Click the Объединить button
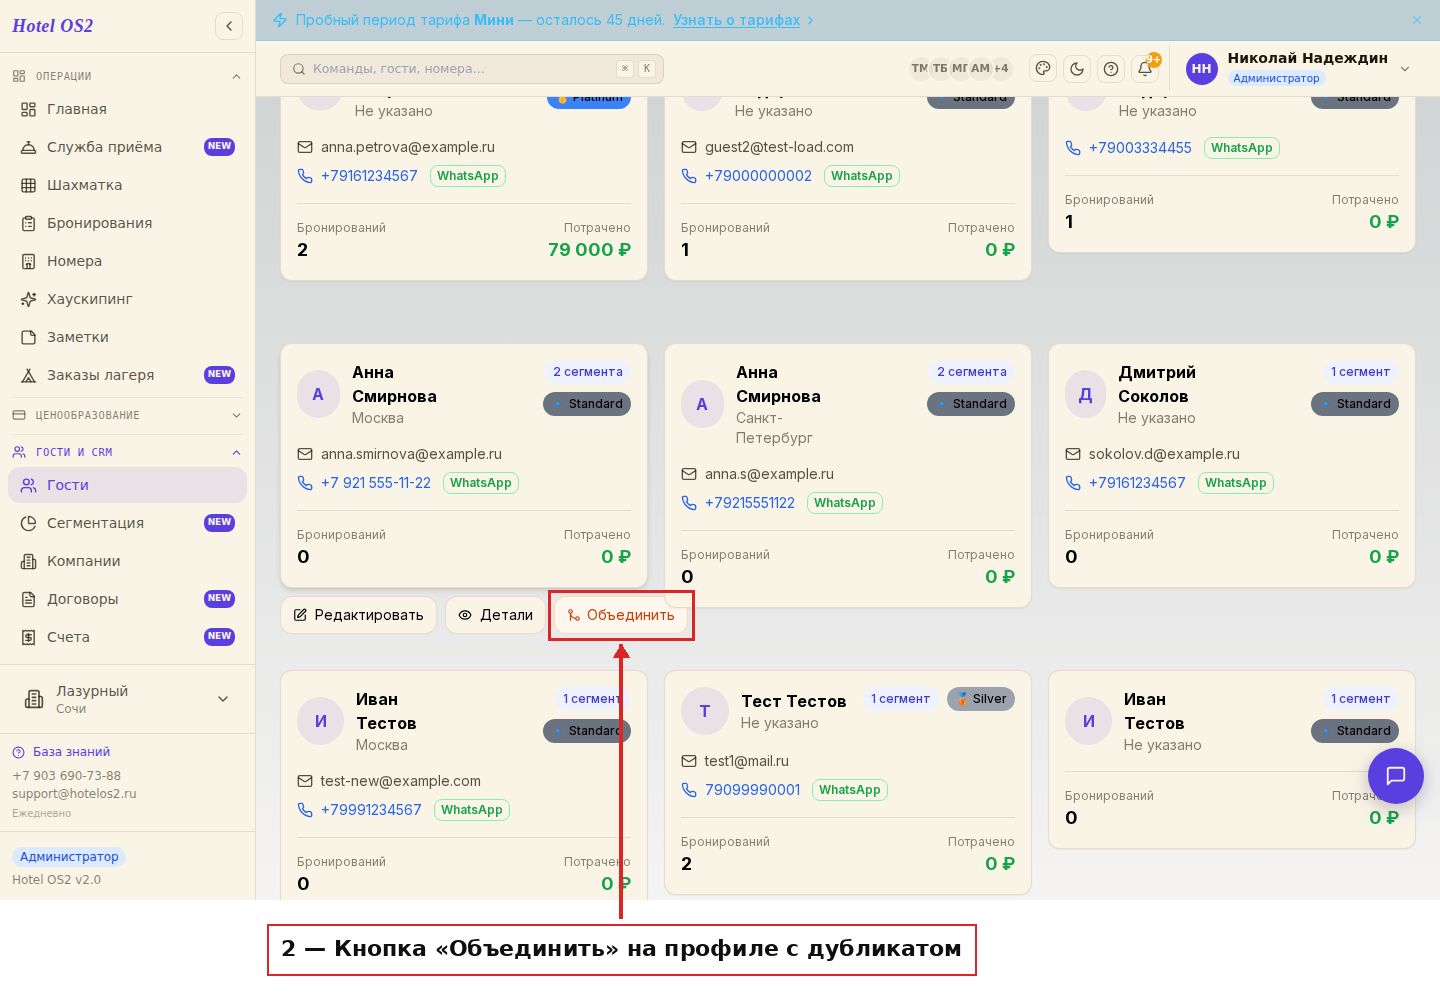 pyautogui.click(x=621, y=615)
